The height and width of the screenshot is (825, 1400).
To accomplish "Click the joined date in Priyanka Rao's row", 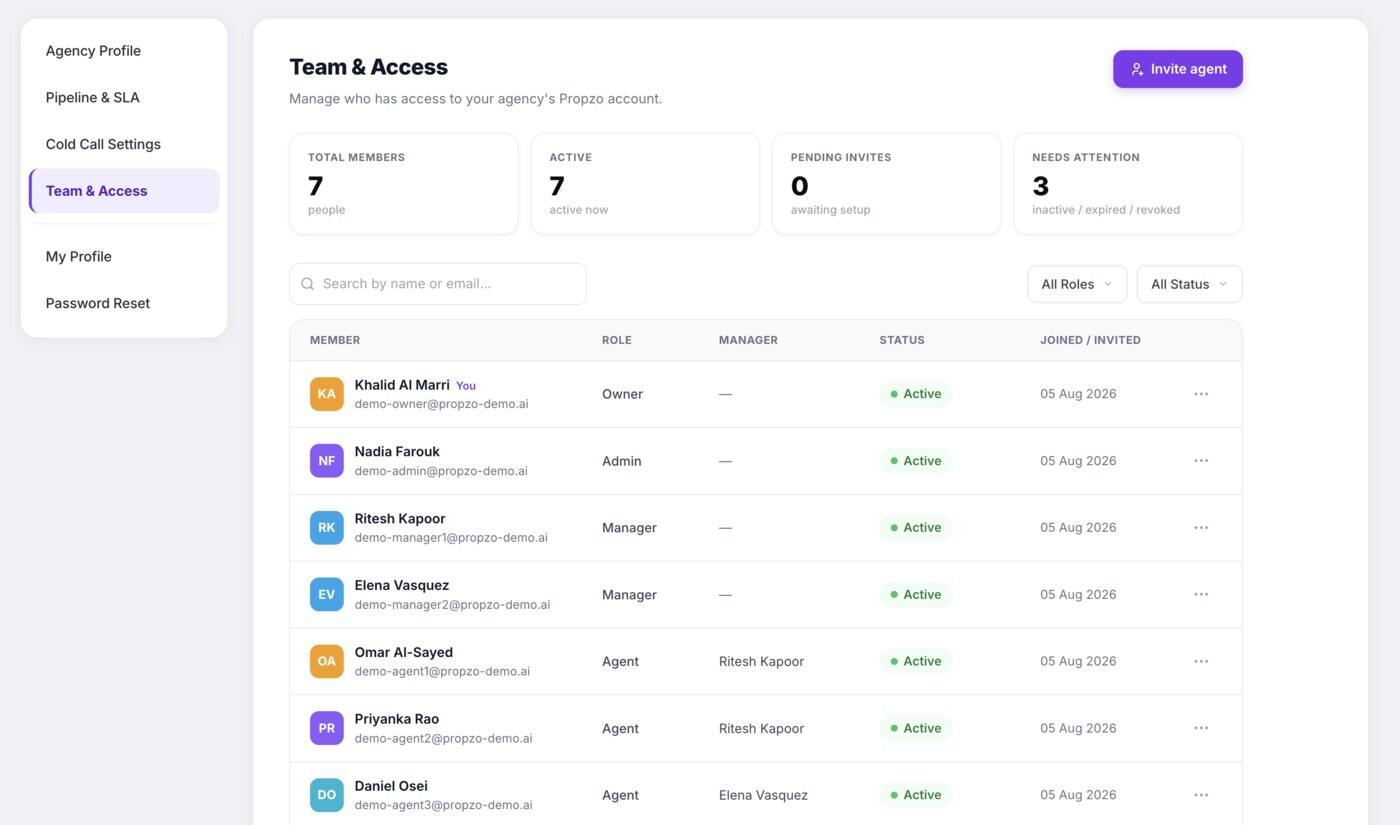I will pyautogui.click(x=1078, y=728).
